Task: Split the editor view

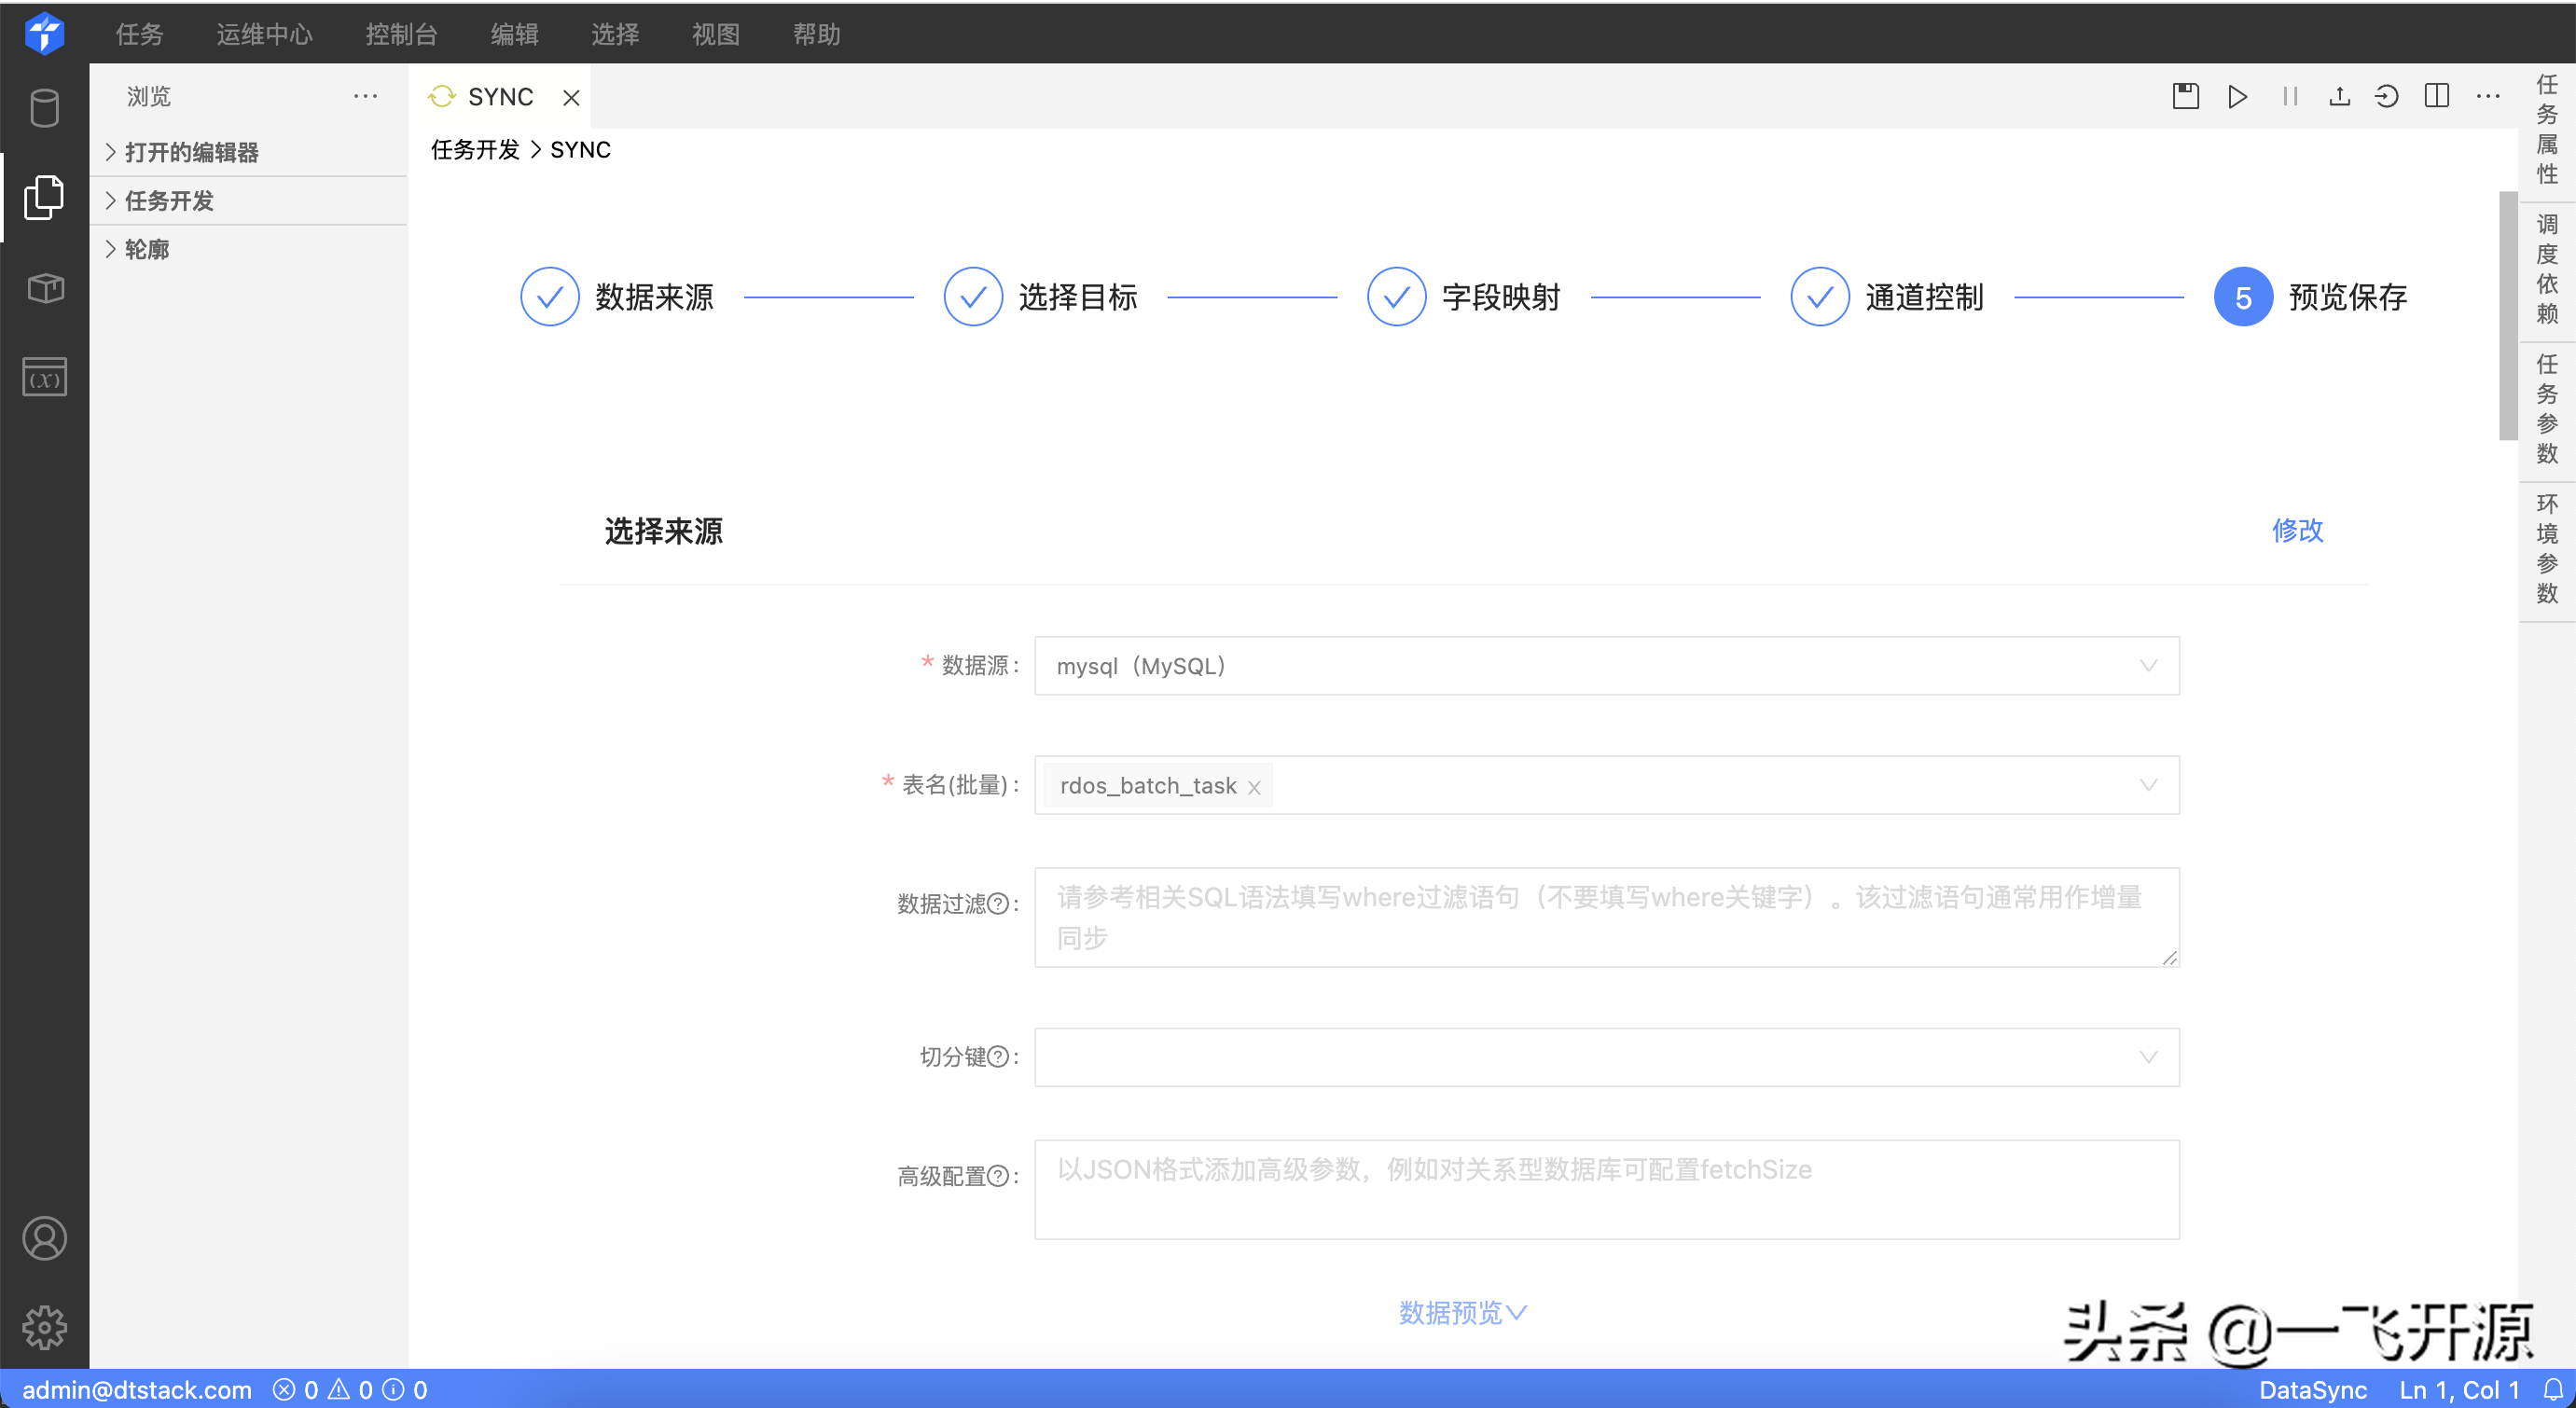Action: click(x=2437, y=96)
